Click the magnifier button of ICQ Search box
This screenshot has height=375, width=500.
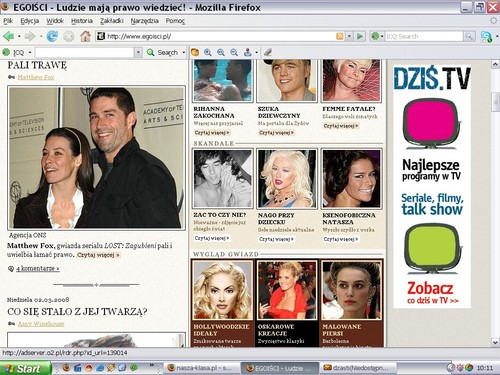tap(469, 36)
